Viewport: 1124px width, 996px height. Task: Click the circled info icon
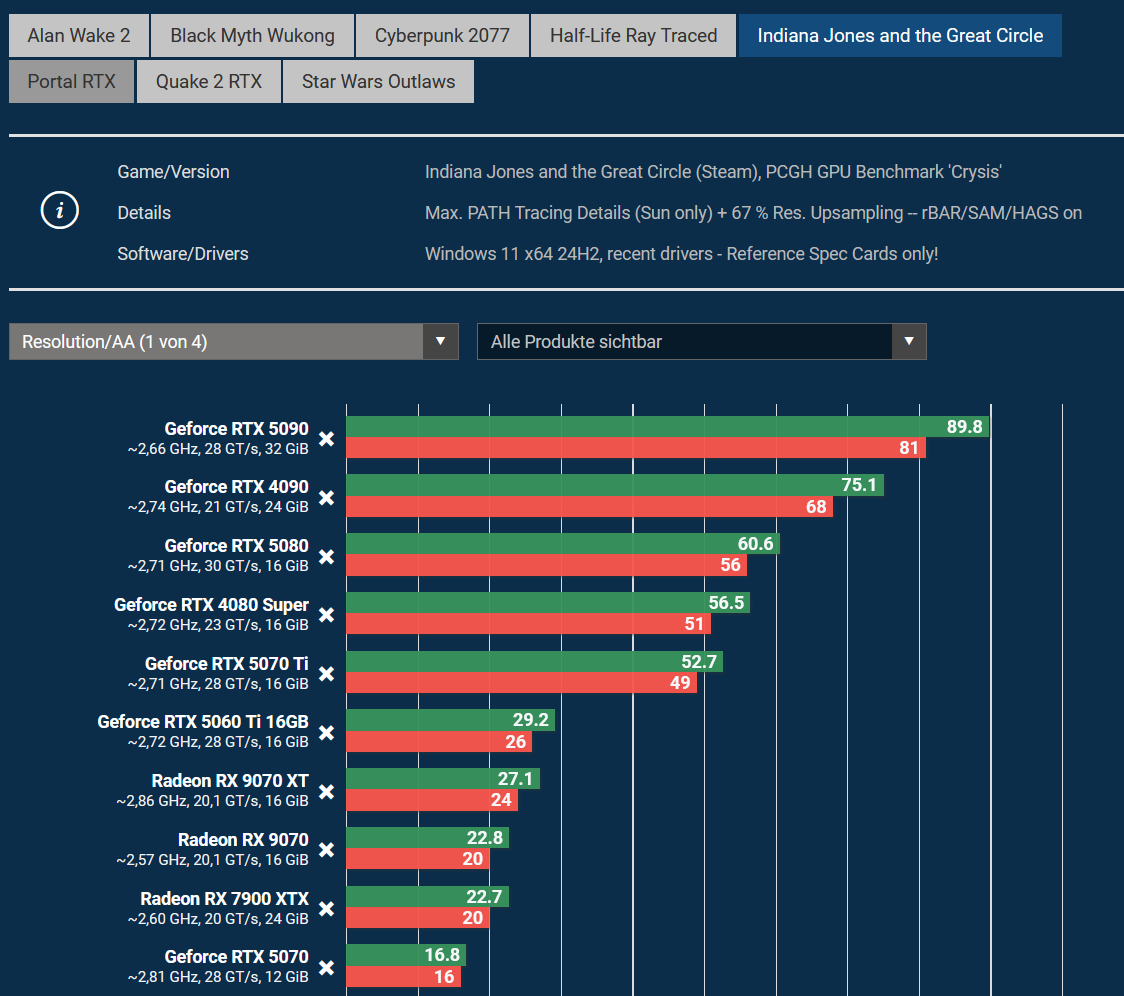click(x=59, y=210)
